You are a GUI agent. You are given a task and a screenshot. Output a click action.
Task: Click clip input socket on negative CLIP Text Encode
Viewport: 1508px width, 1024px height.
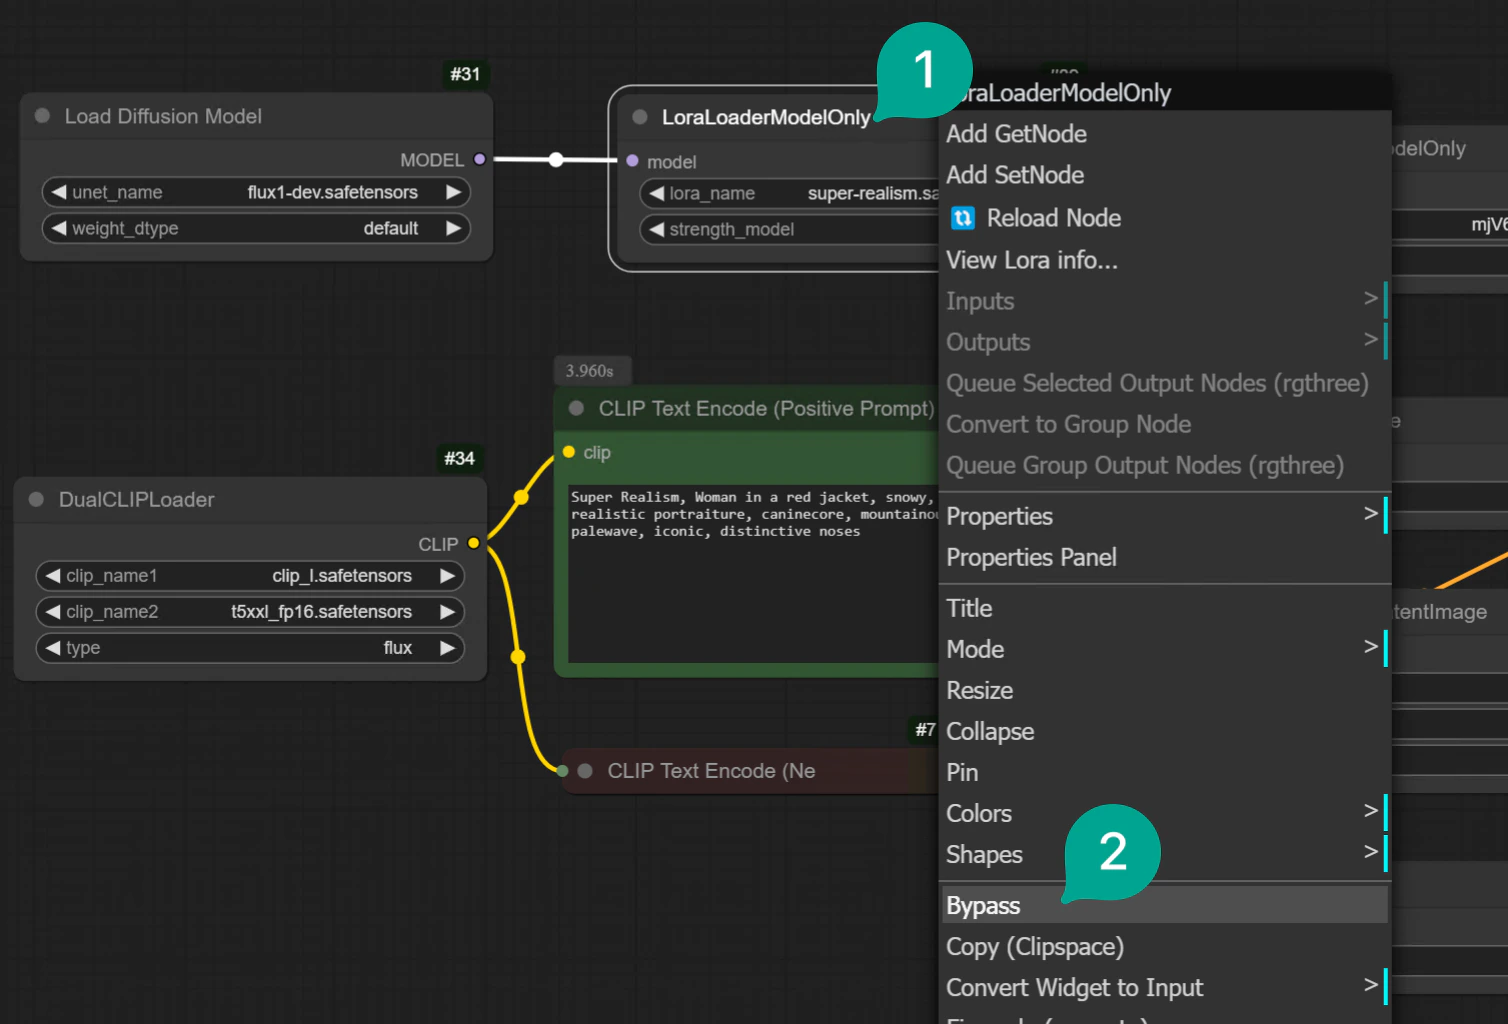[x=563, y=771]
